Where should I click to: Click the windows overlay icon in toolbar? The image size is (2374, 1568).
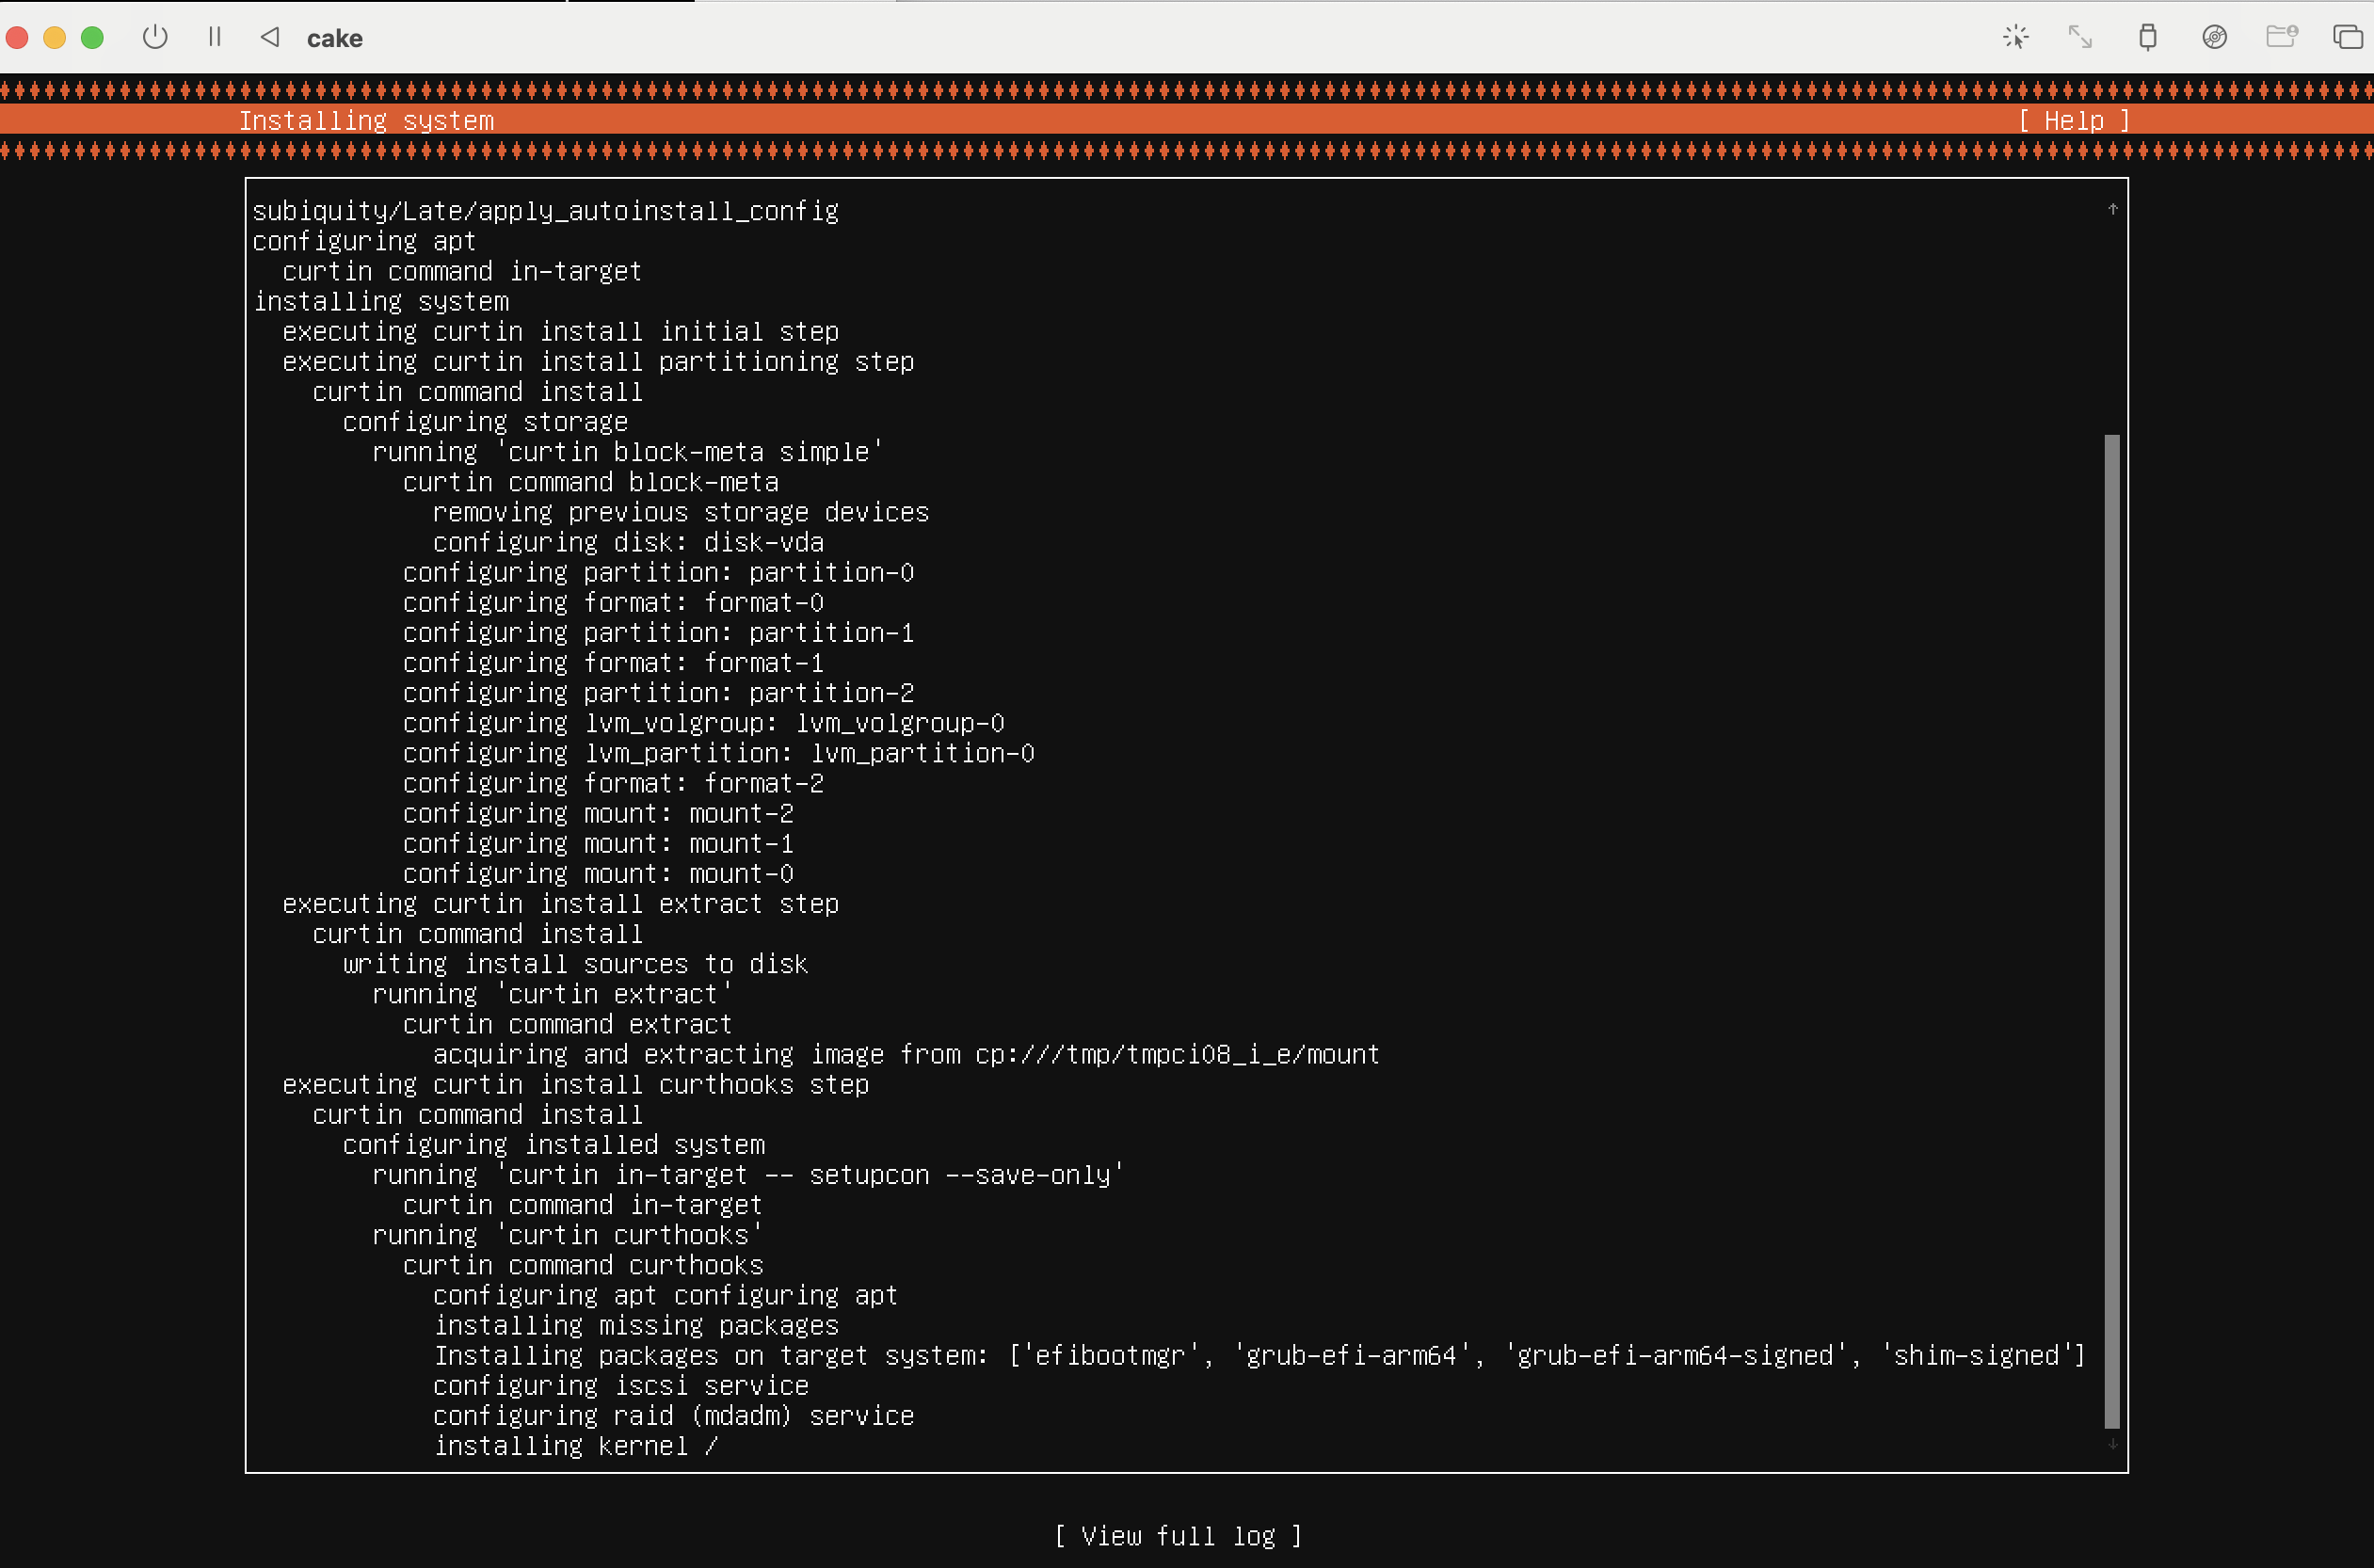point(2347,38)
